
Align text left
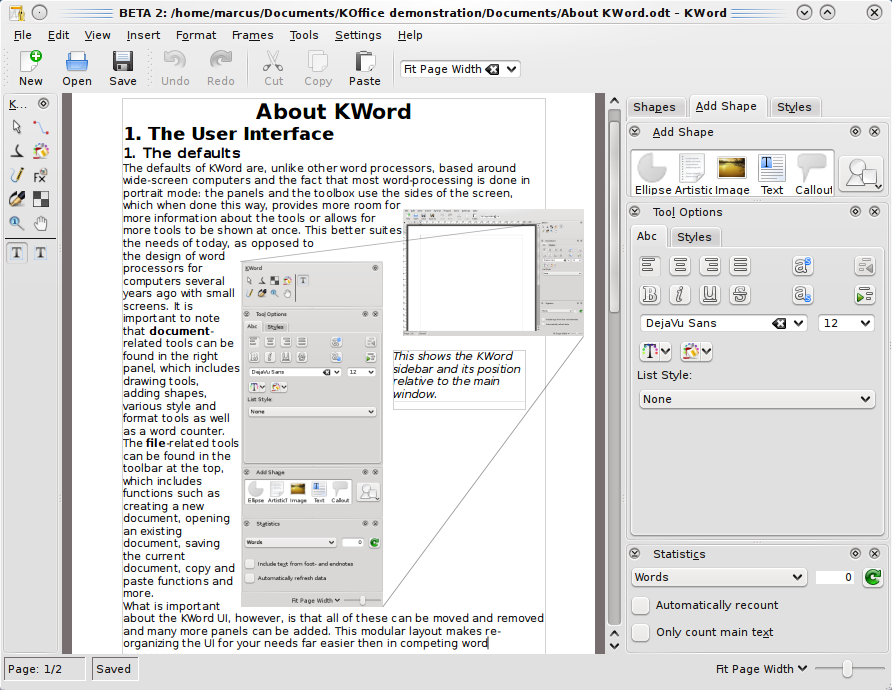pos(649,266)
